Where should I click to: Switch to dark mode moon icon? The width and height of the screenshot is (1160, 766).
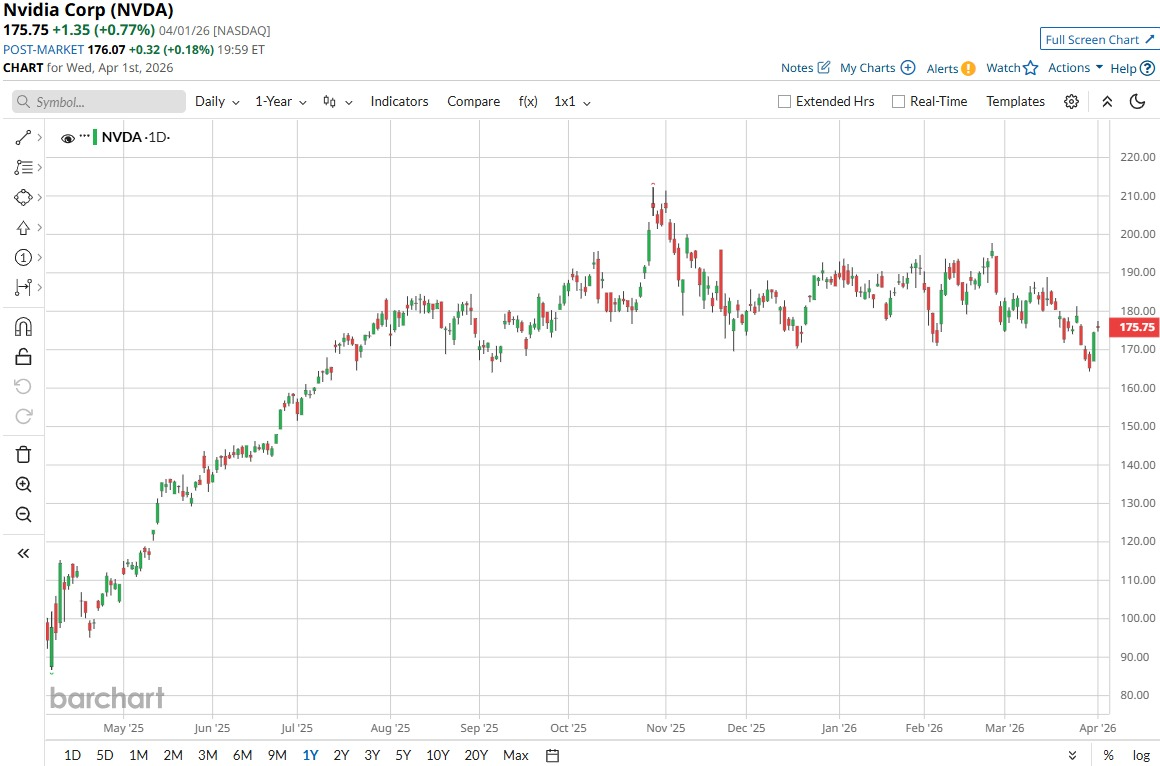click(x=1138, y=101)
